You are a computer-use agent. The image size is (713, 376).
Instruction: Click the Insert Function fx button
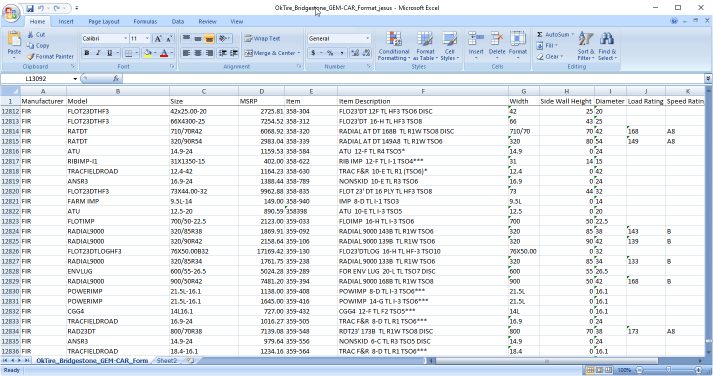tap(116, 79)
